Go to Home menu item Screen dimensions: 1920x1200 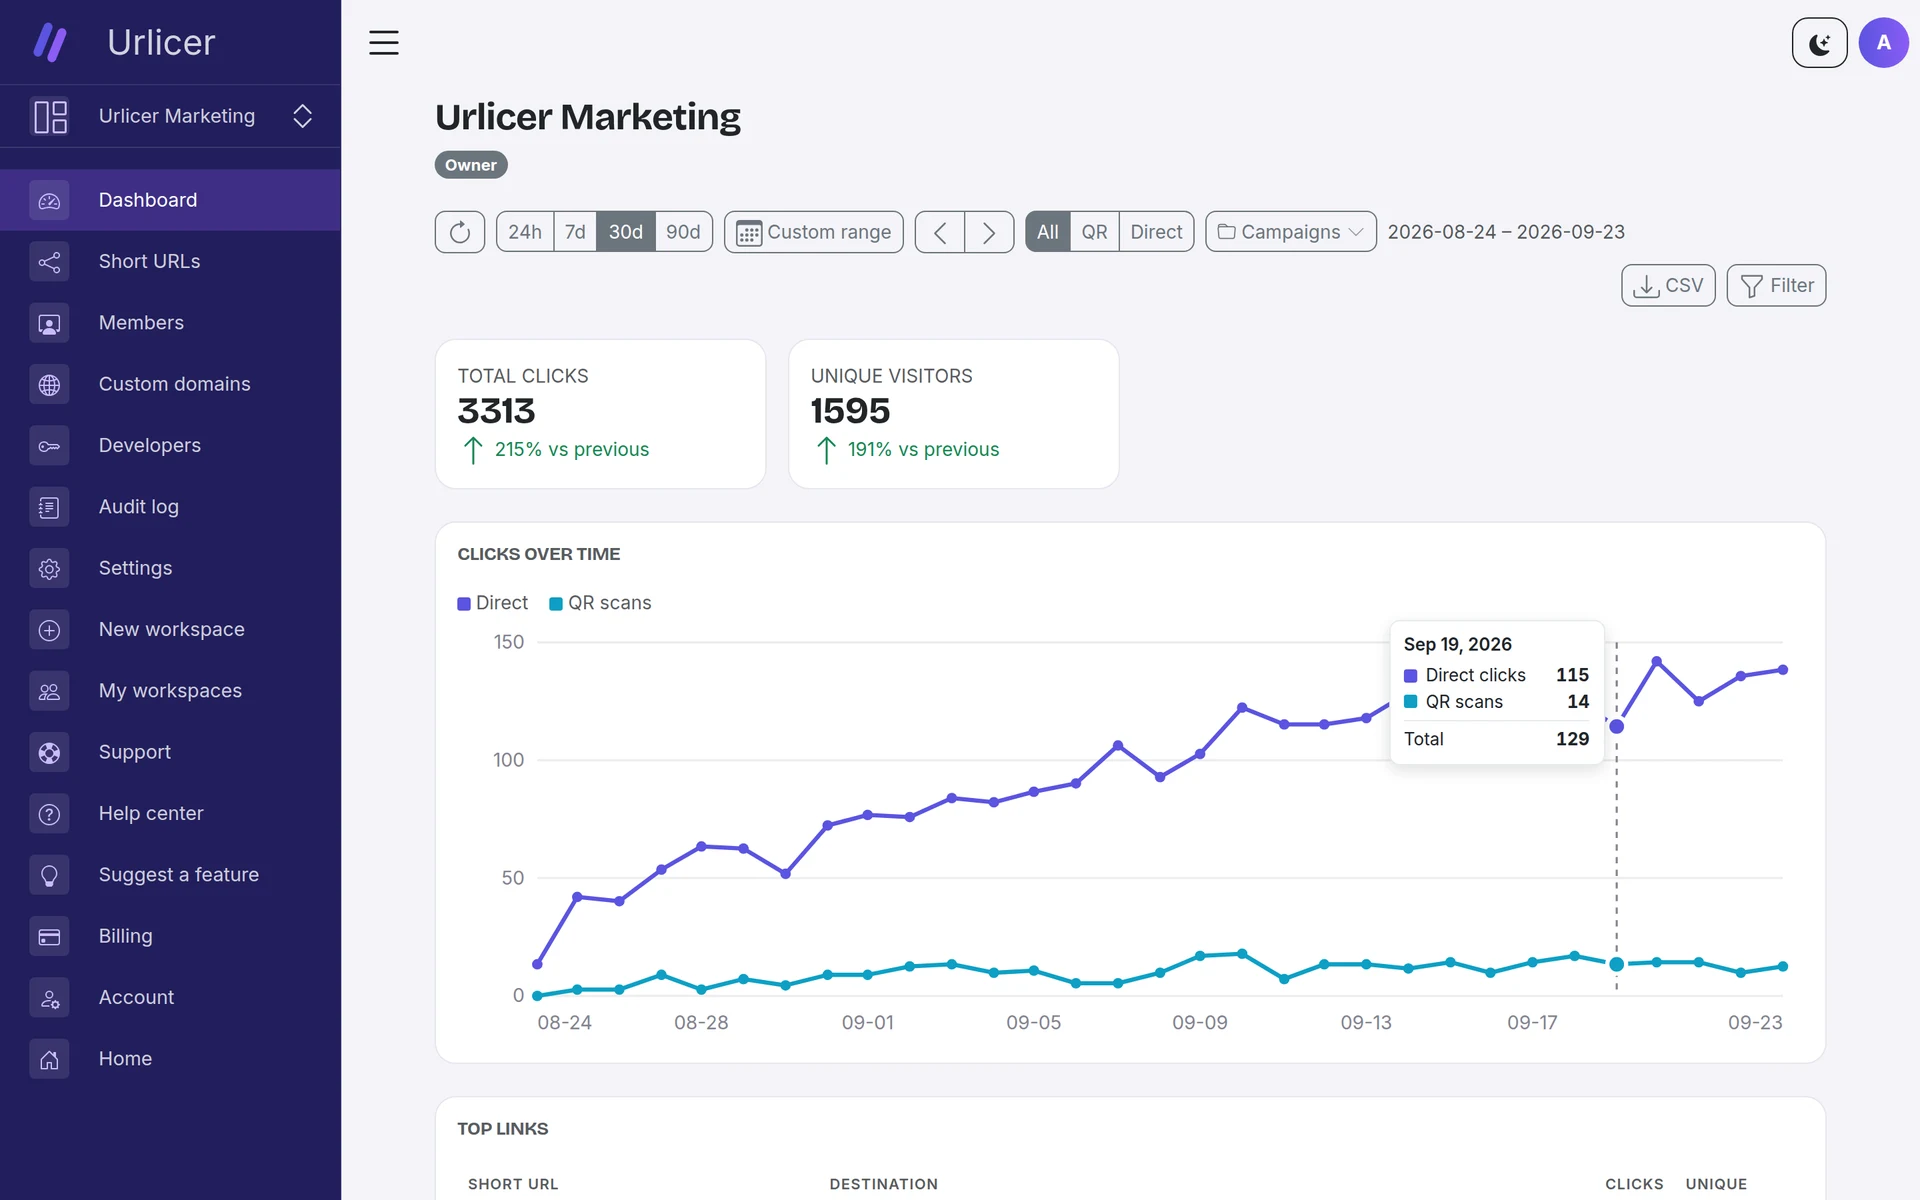point(170,1059)
